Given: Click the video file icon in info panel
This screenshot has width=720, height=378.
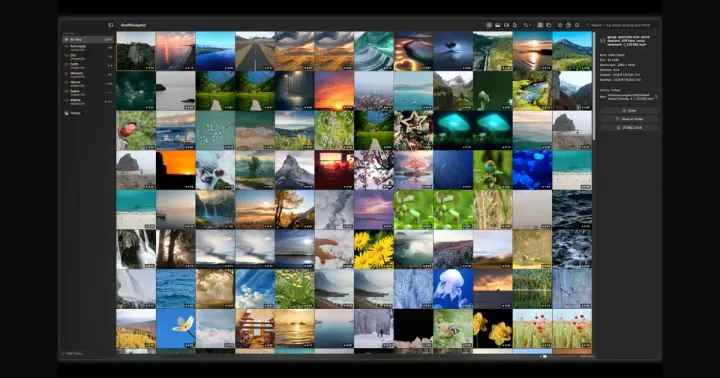Looking at the screenshot, I should [x=602, y=41].
